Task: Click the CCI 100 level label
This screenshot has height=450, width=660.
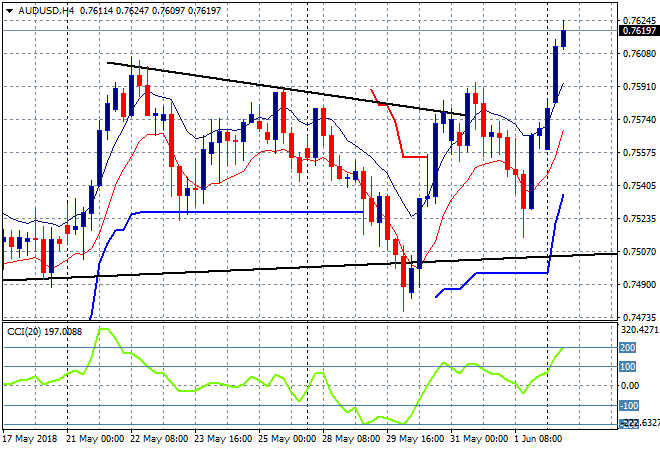Action: pyautogui.click(x=627, y=367)
